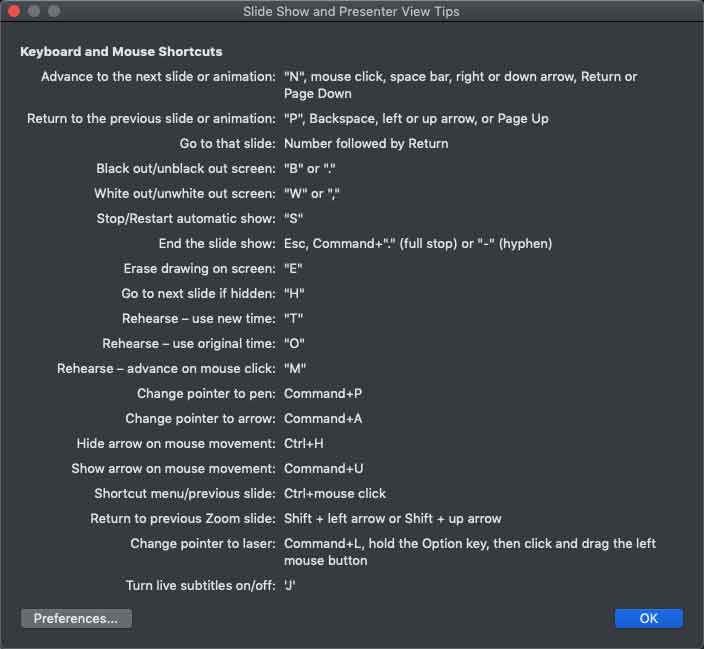Click the grey minimize window button
This screenshot has height=649, width=704.
click(34, 11)
